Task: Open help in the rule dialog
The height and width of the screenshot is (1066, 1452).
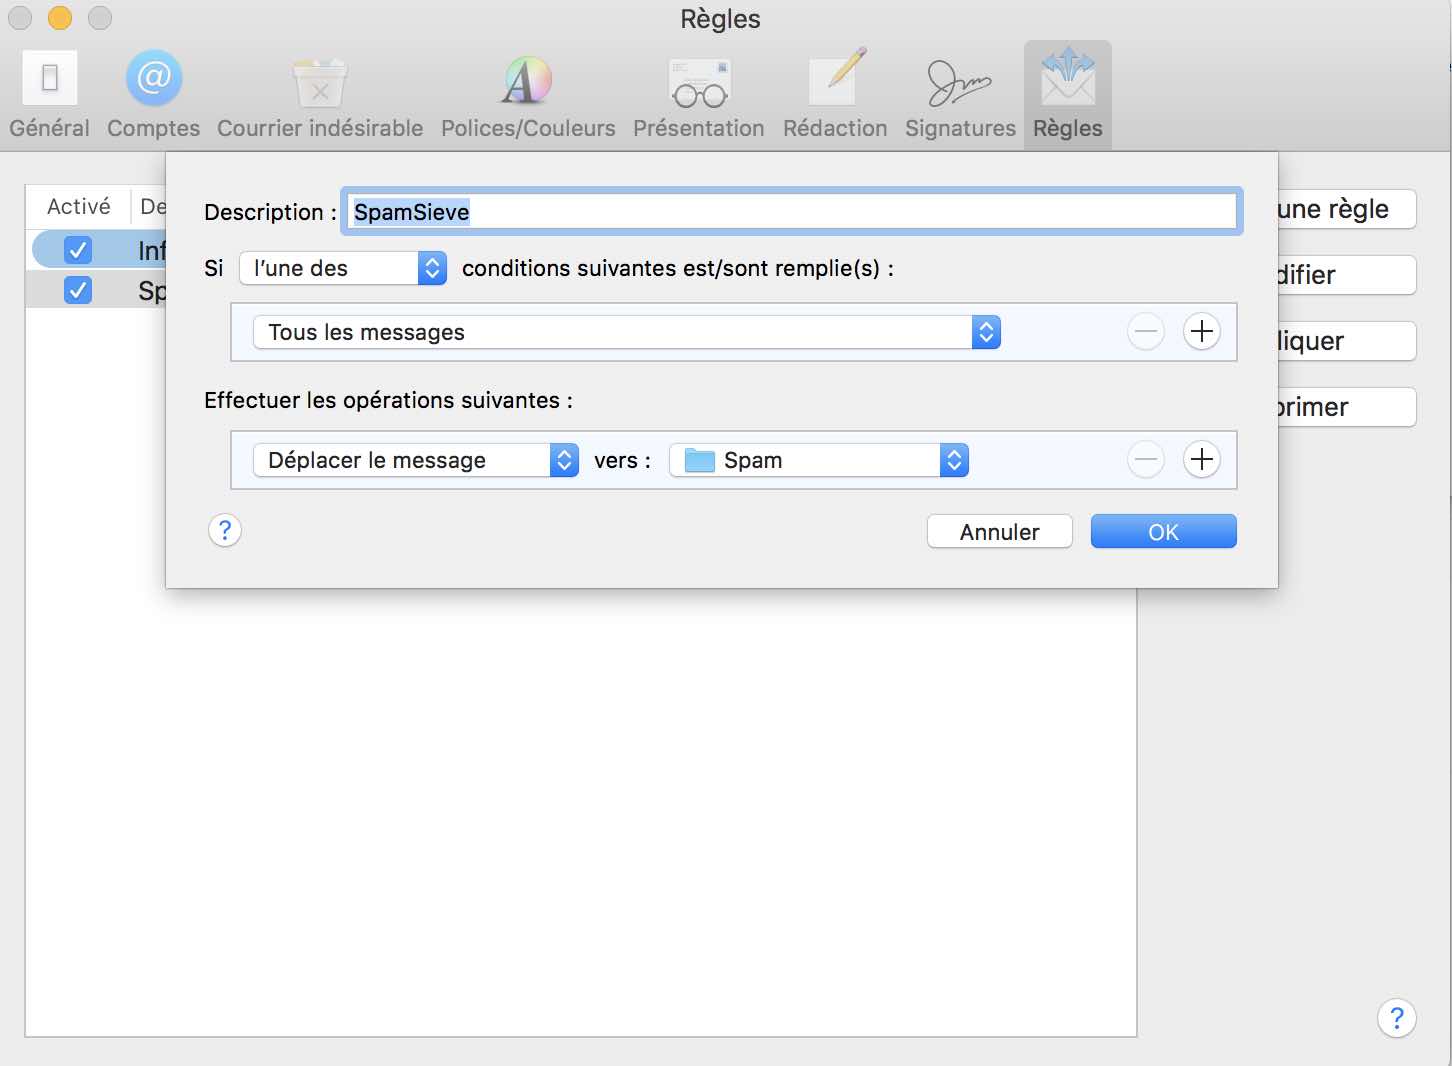Action: coord(225,530)
